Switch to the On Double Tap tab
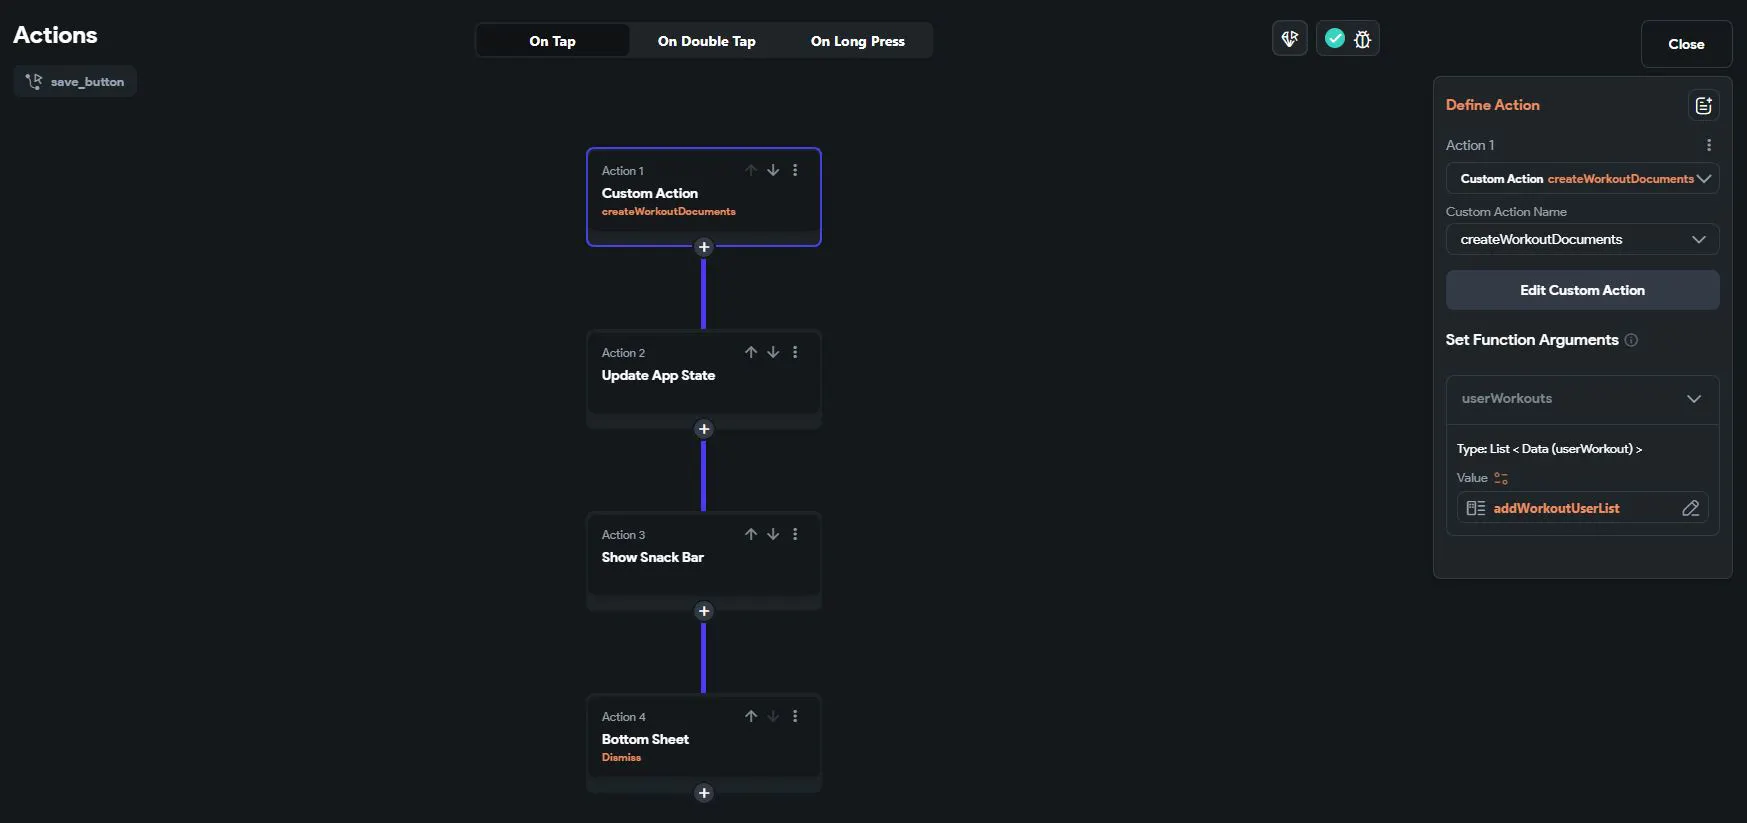Screen dimensions: 1747x823 tap(707, 41)
